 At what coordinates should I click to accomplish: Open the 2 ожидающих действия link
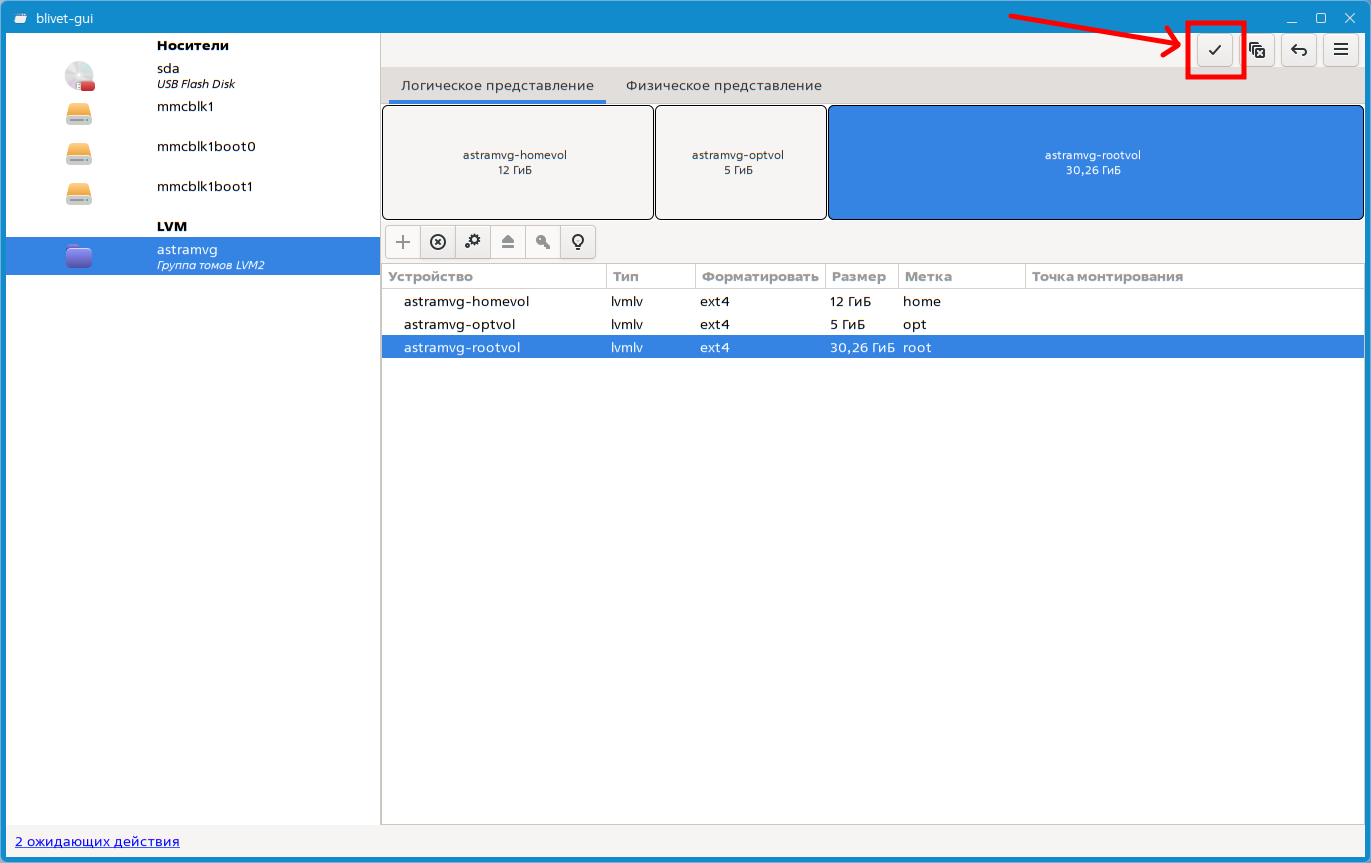pos(97,842)
